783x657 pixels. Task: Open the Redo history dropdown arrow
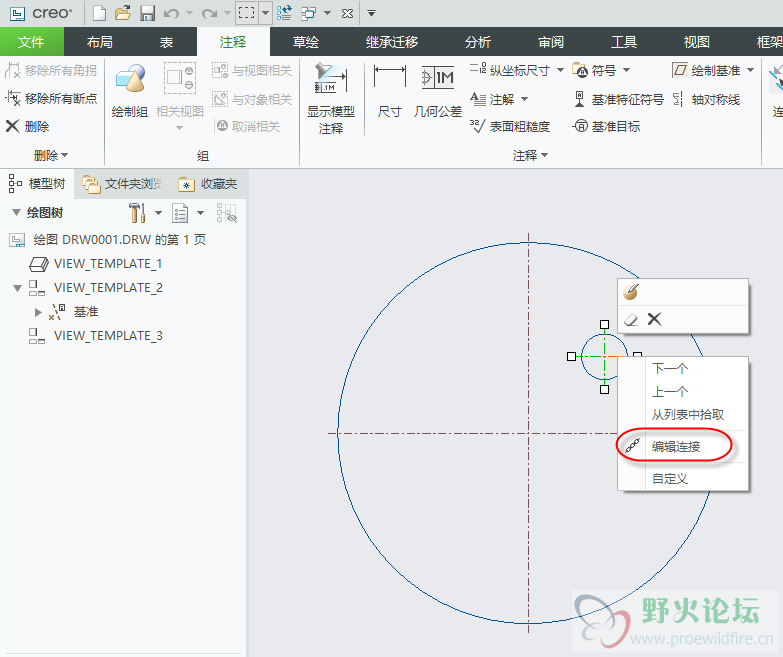tap(227, 13)
